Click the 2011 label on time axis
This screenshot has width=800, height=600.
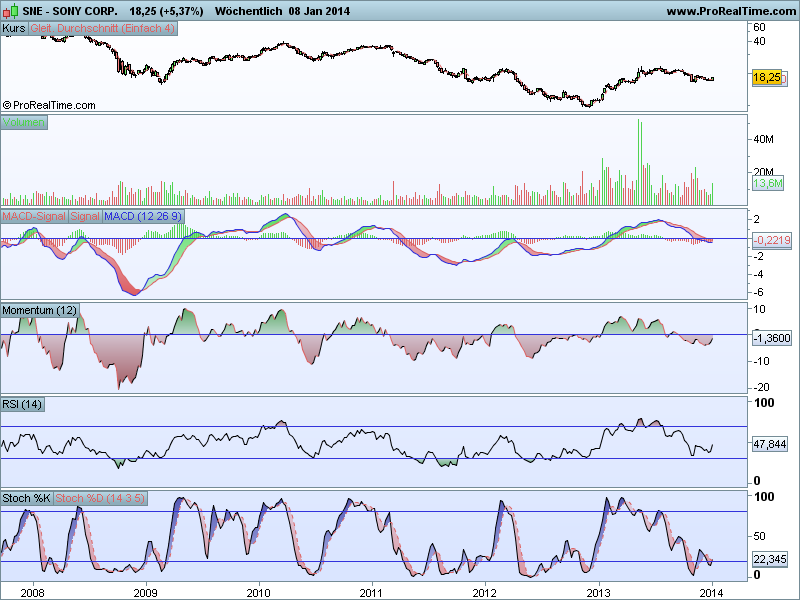(371, 593)
